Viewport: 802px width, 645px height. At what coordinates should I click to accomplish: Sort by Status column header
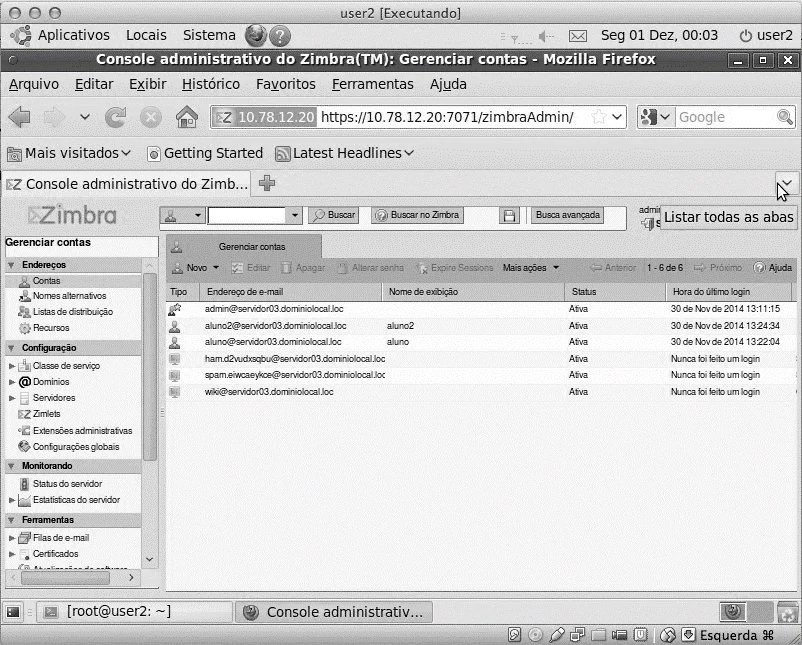(615, 292)
